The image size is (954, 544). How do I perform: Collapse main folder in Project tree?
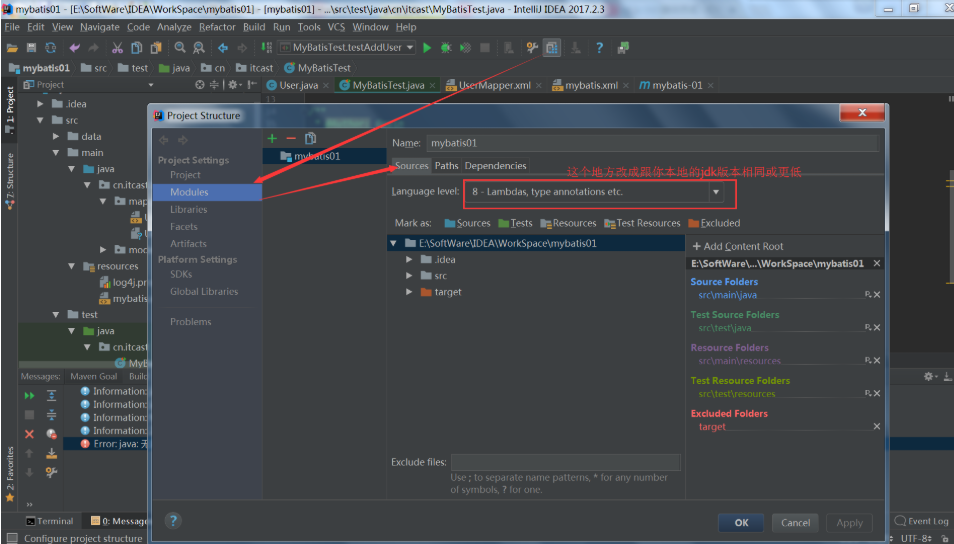click(56, 153)
